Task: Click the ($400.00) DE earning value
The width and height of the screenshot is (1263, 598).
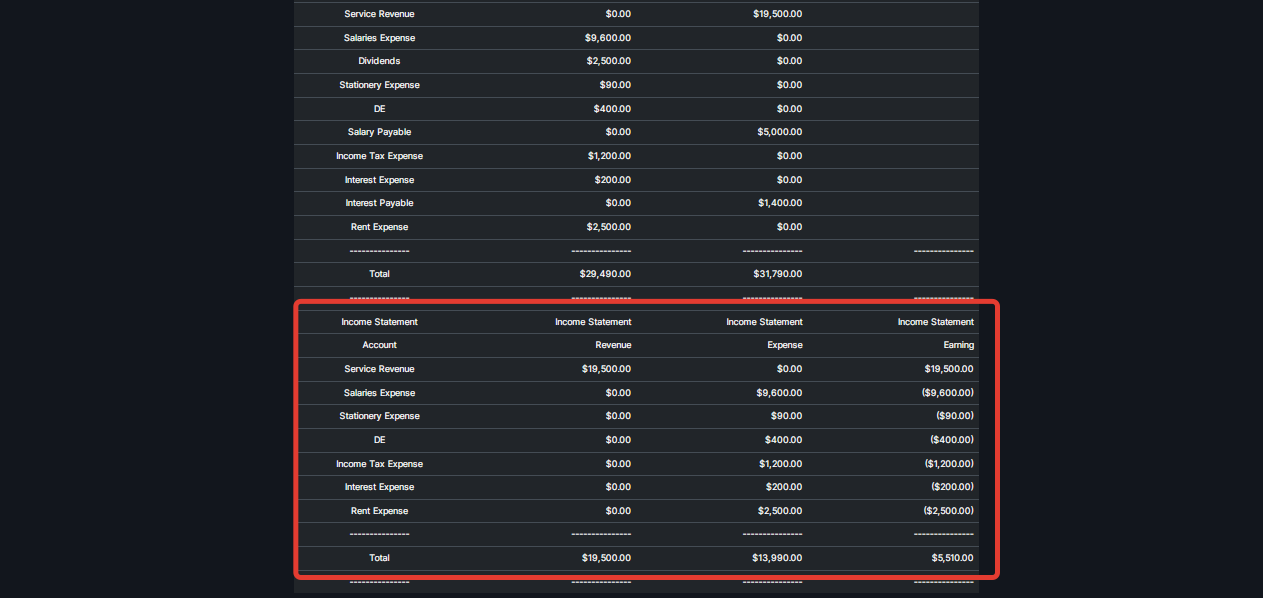Action: [x=951, y=440]
